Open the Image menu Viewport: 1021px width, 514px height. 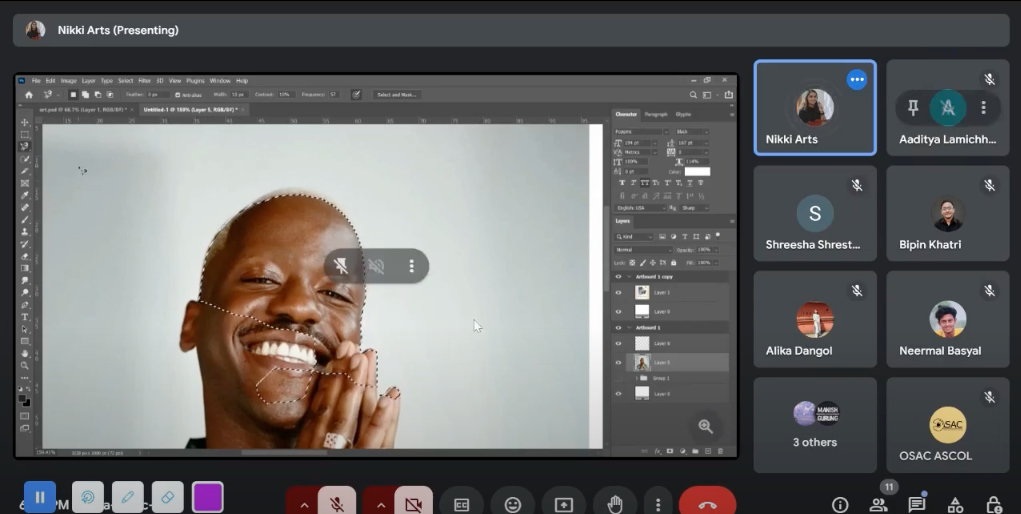point(69,81)
